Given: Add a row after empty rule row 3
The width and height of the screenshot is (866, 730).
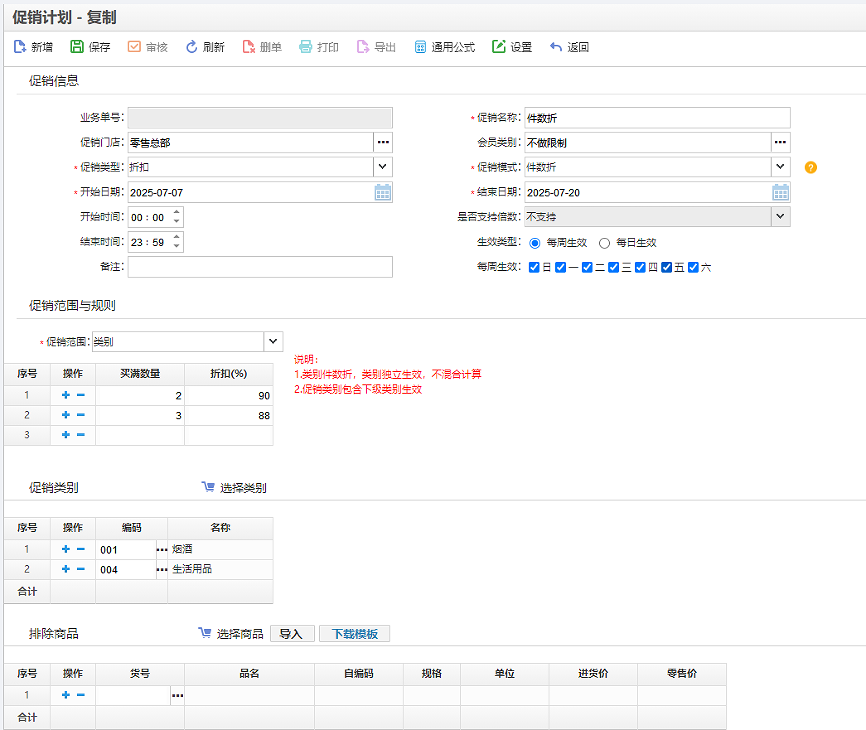Looking at the screenshot, I should (x=66, y=435).
